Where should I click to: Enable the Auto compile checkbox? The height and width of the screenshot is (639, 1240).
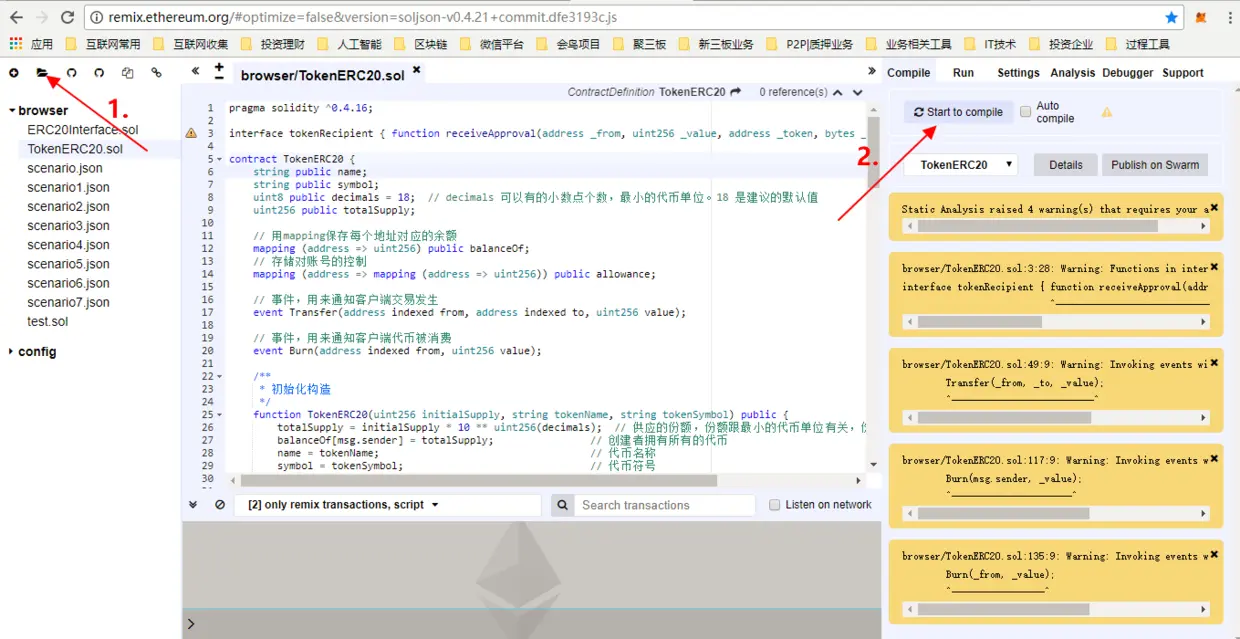(1025, 112)
